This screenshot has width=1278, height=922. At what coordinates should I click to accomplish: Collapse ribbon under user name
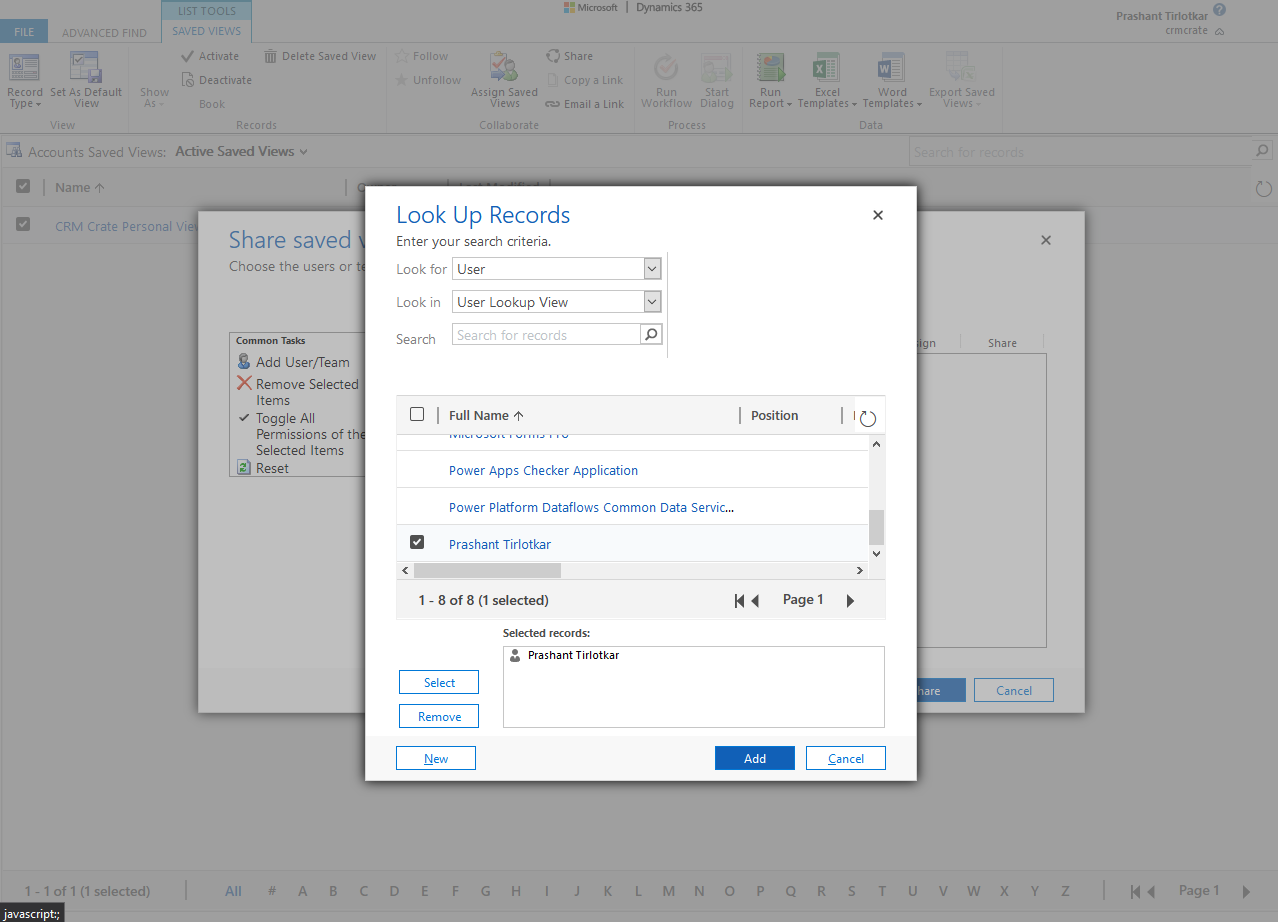coord(1218,31)
